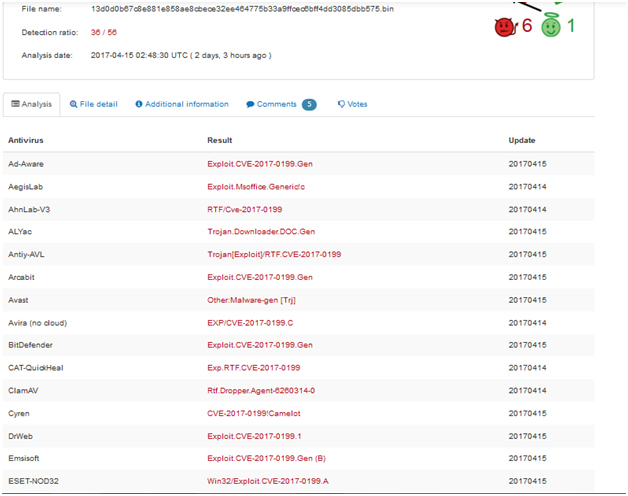
Task: Click the magnifier icon beside File detail
Action: pyautogui.click(x=73, y=104)
